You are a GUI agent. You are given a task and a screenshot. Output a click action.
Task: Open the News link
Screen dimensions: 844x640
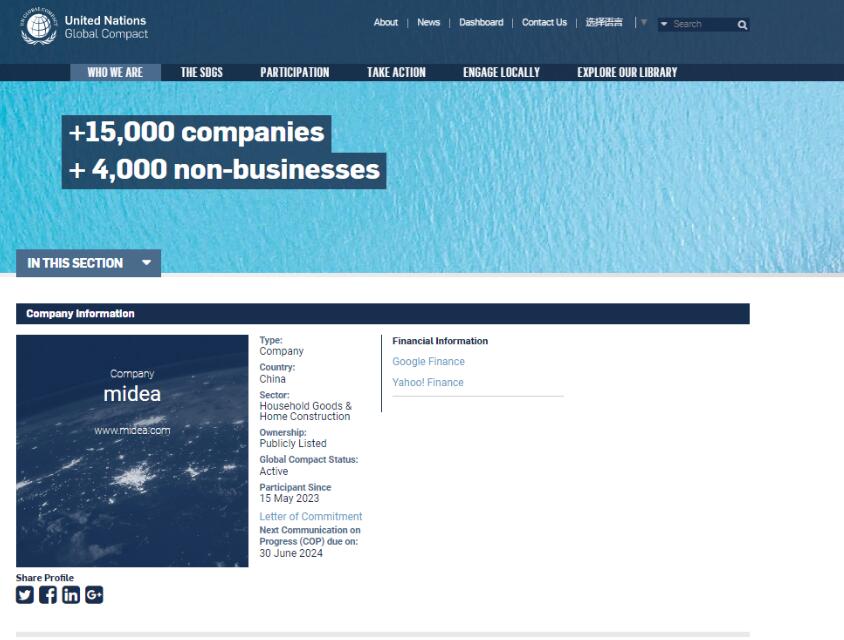[428, 23]
